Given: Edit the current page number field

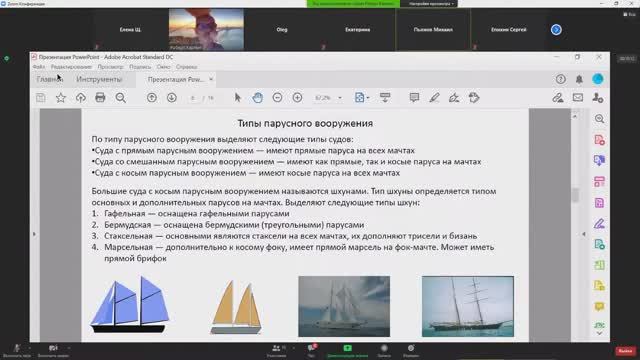Looking at the screenshot, I should point(193,98).
